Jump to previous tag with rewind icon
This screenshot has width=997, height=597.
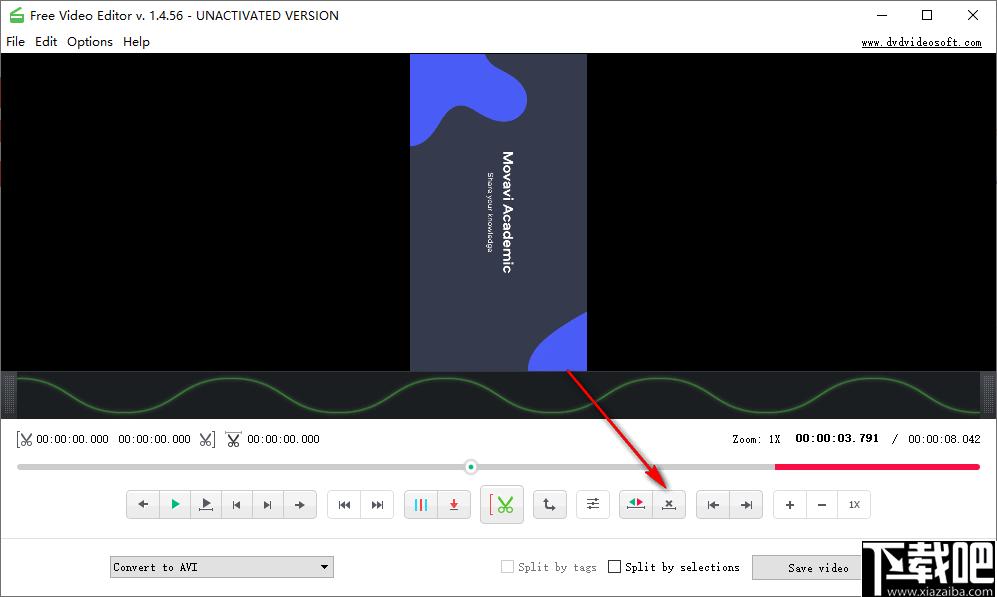click(x=344, y=505)
